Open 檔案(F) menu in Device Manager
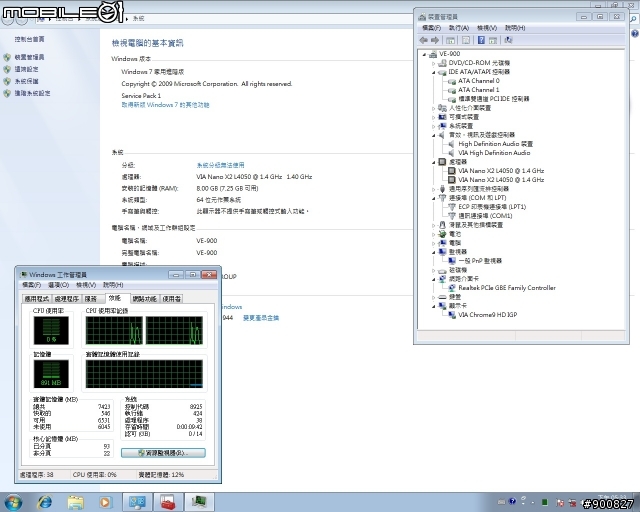 point(431,28)
